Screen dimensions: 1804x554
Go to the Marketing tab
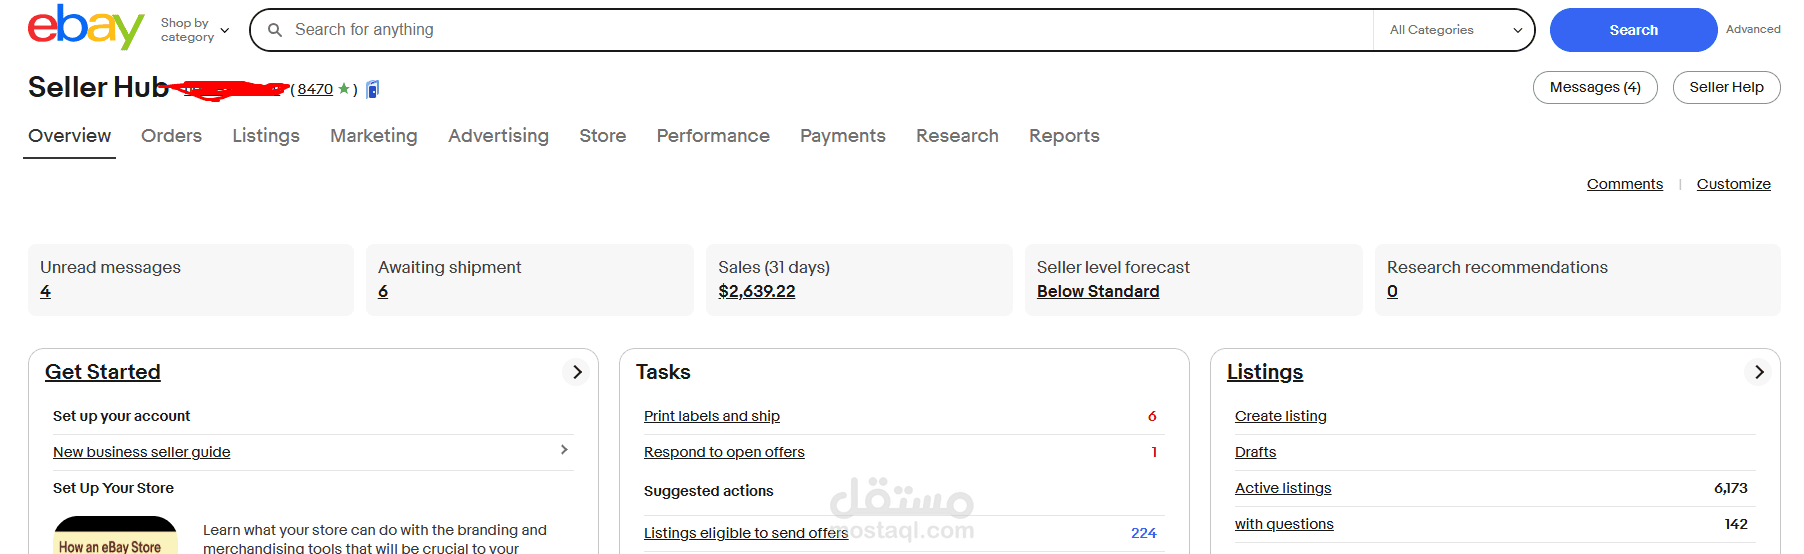[374, 136]
